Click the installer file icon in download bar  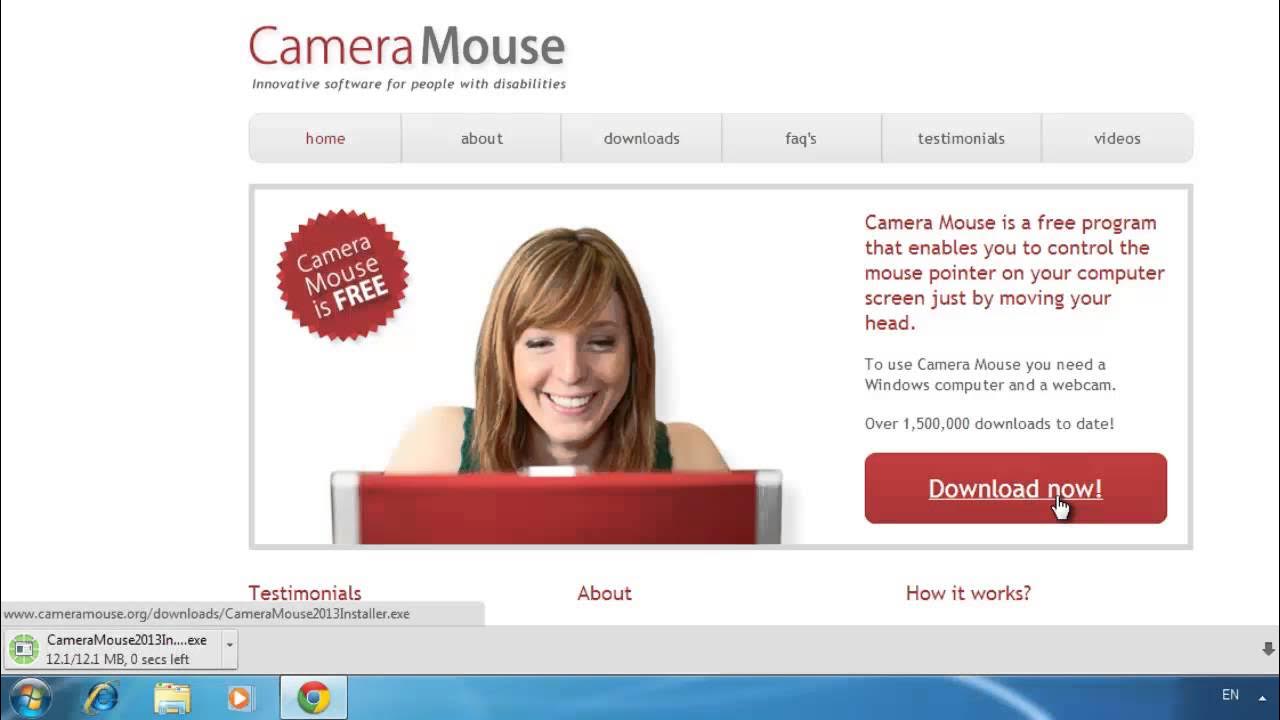[x=23, y=649]
